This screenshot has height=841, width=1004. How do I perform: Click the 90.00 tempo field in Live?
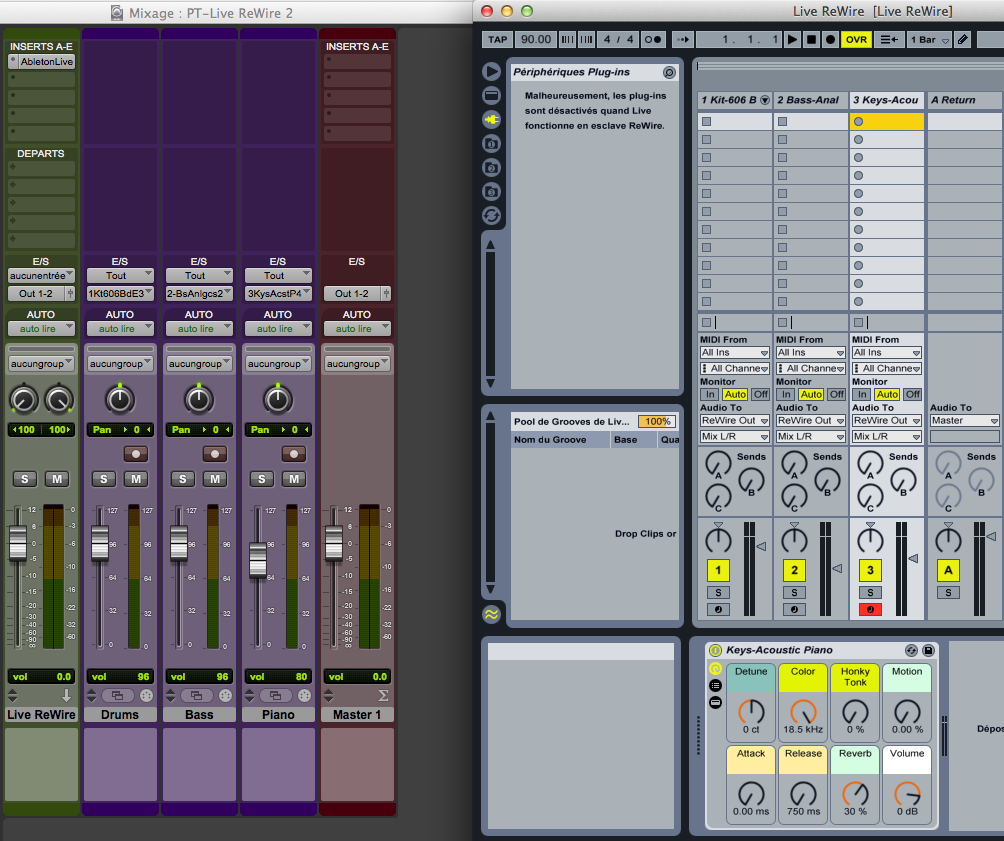(536, 40)
